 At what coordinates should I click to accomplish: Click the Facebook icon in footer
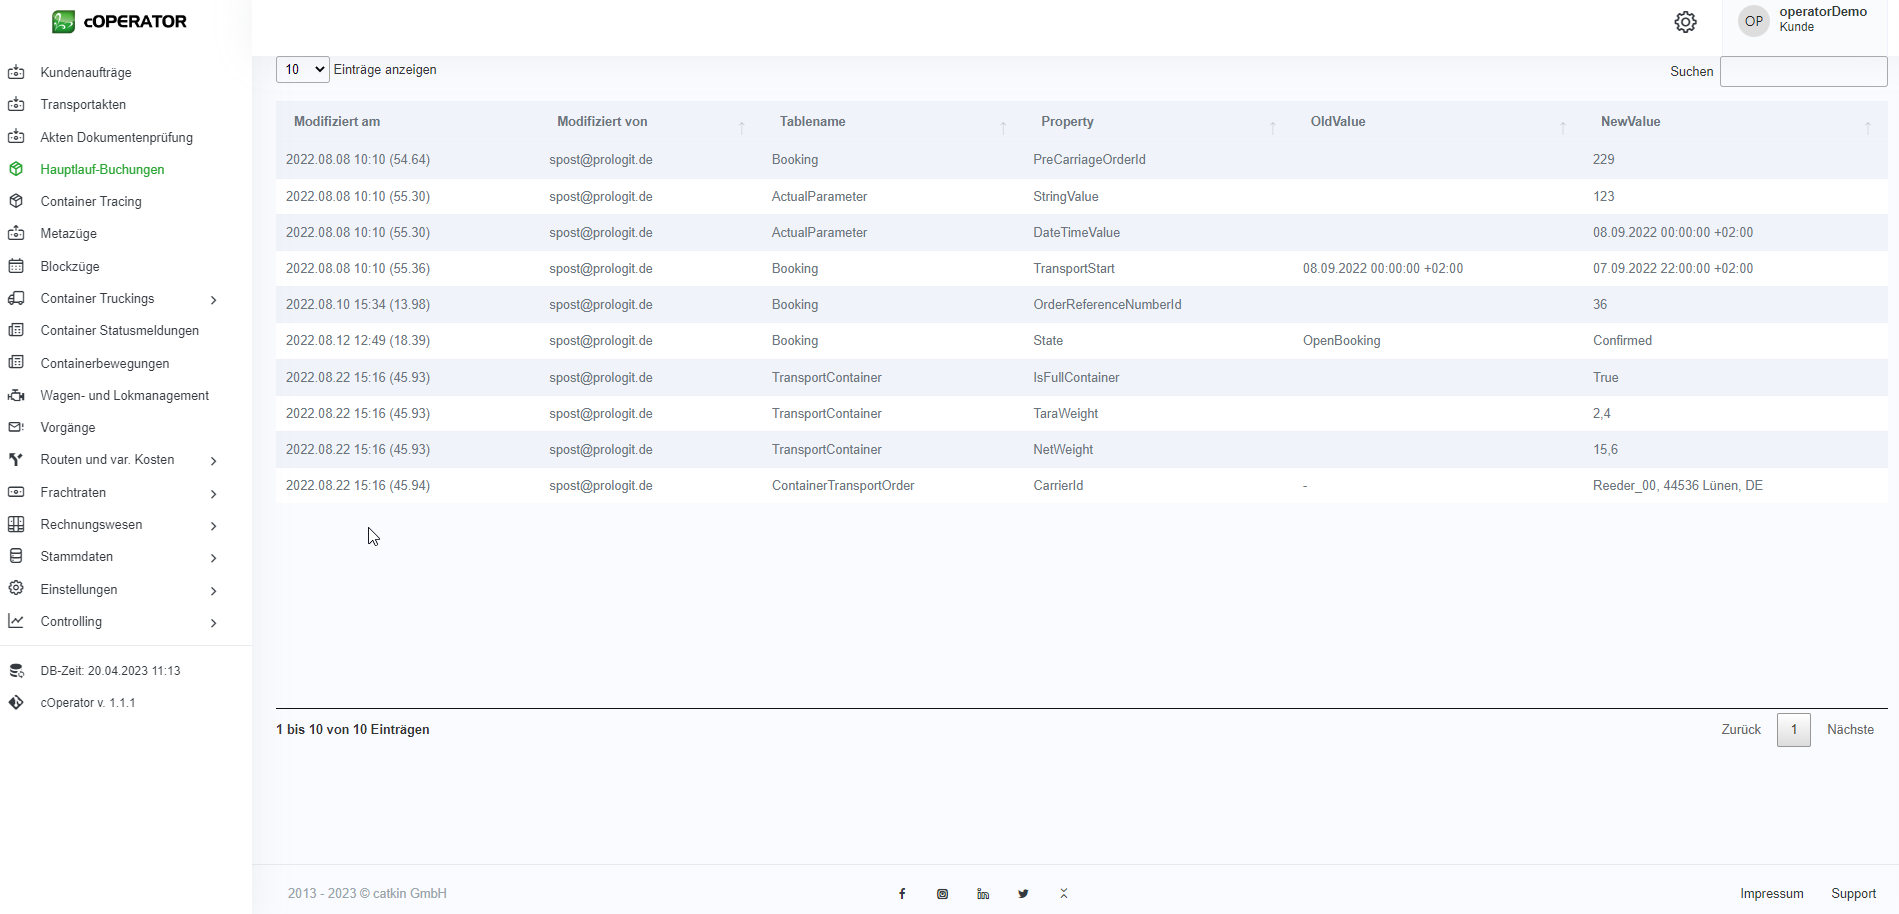tap(902, 894)
